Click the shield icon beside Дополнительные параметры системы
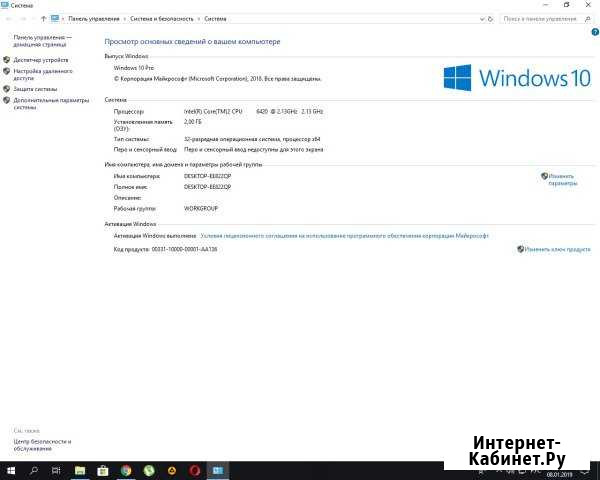The width and height of the screenshot is (600, 480). point(7,100)
